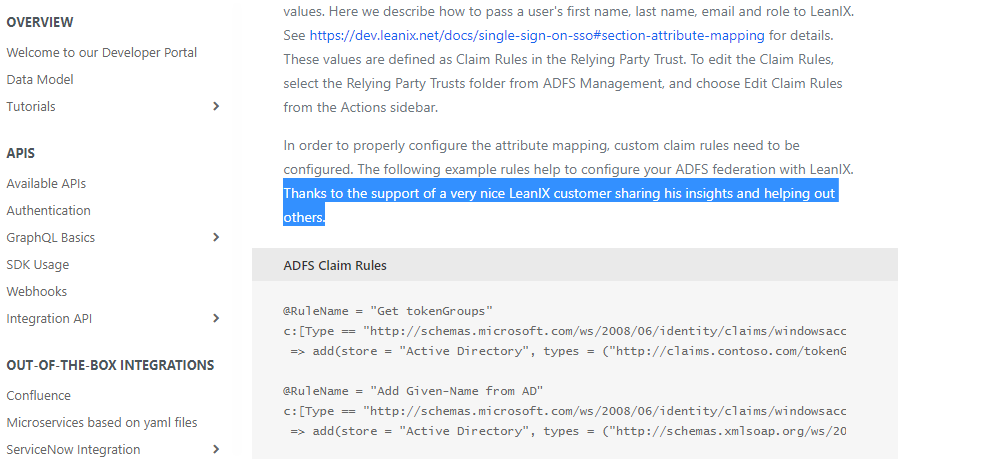
Task: Expand the Integration API chevron
Action: click(x=216, y=318)
